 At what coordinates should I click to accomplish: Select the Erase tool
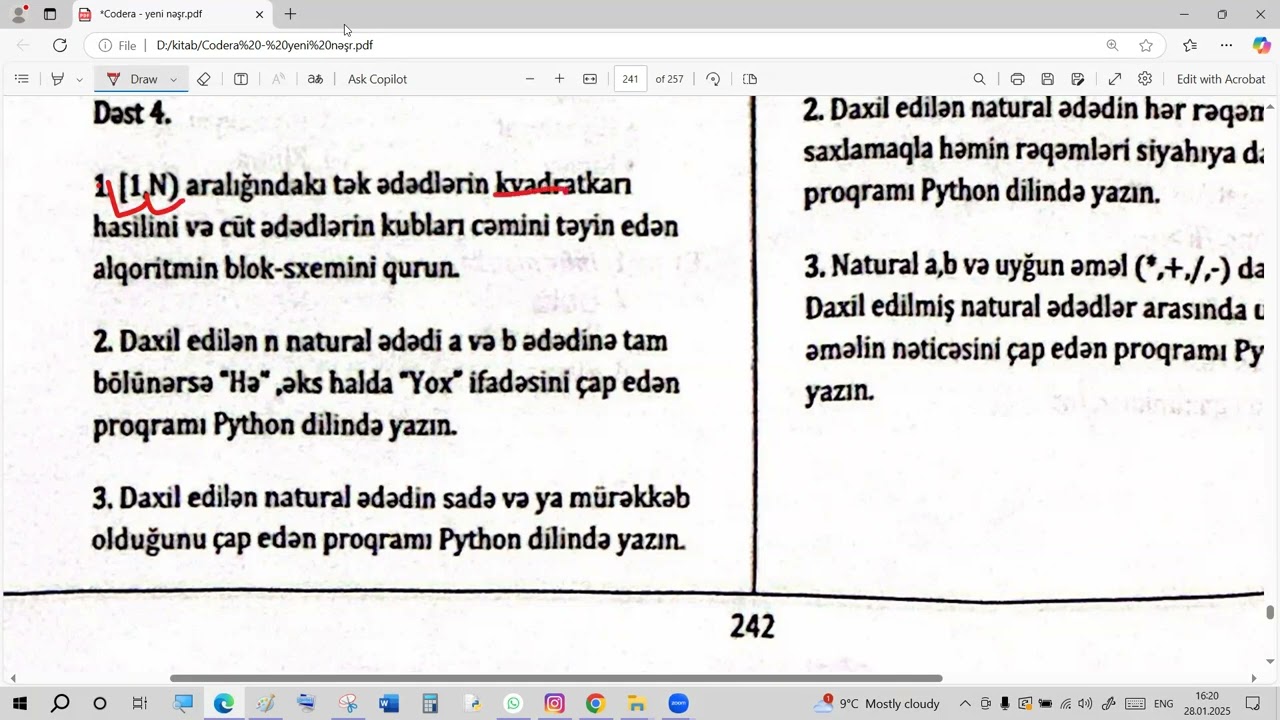pyautogui.click(x=204, y=79)
